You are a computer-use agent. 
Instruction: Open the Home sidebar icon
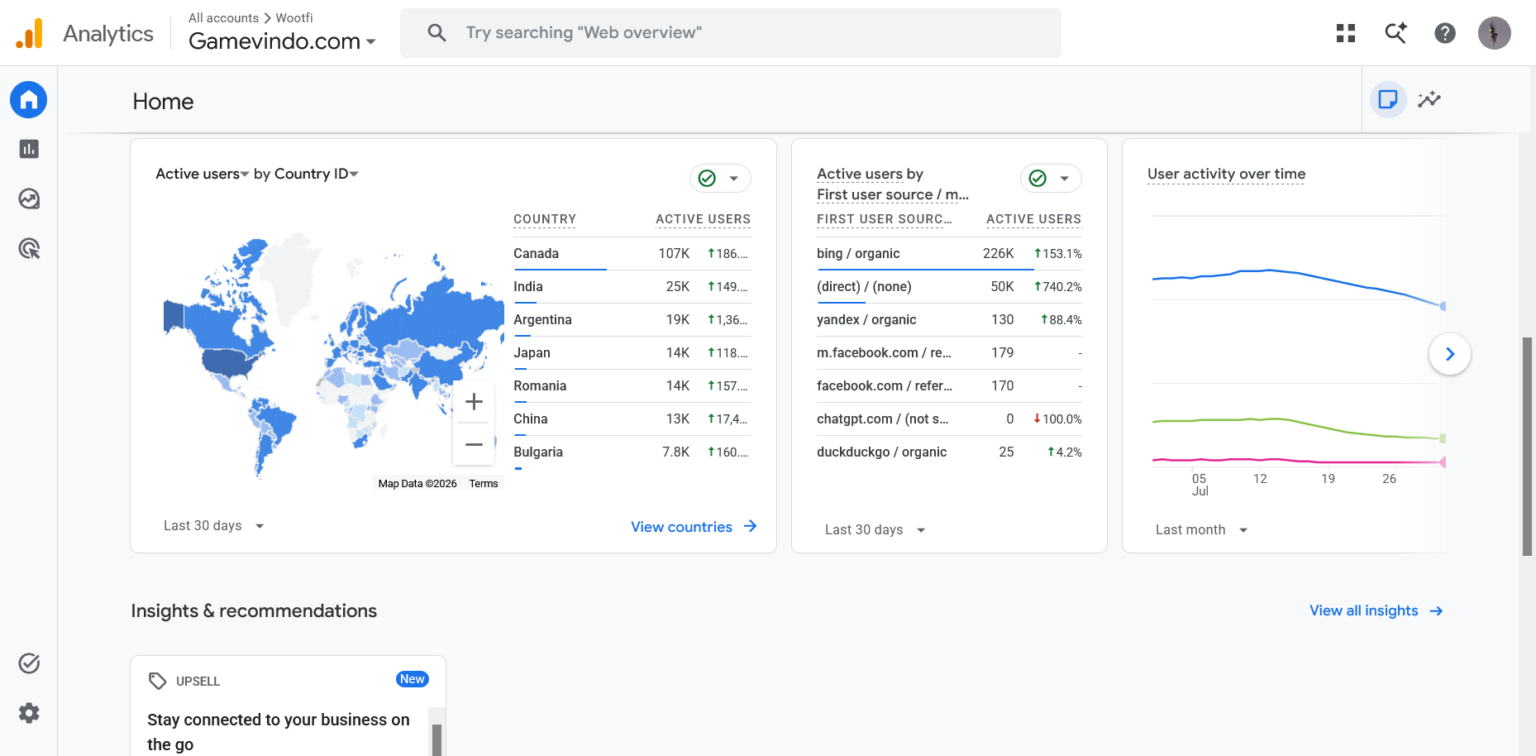click(x=29, y=99)
